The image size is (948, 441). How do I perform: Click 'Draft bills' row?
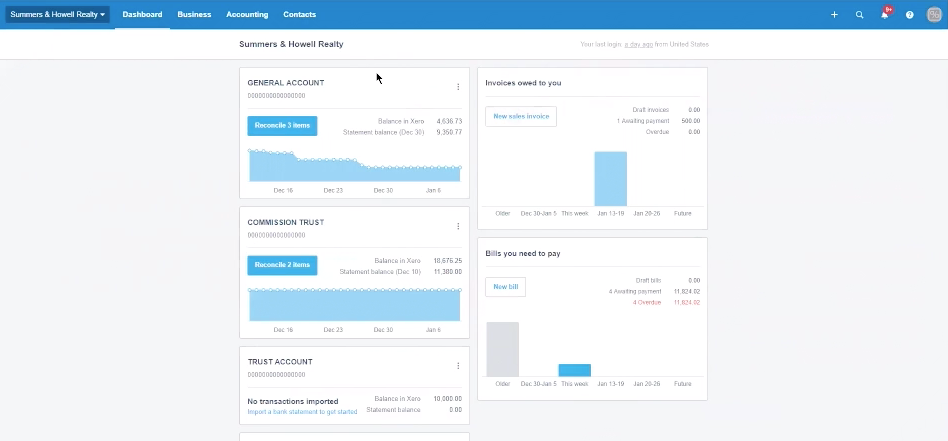(667, 281)
